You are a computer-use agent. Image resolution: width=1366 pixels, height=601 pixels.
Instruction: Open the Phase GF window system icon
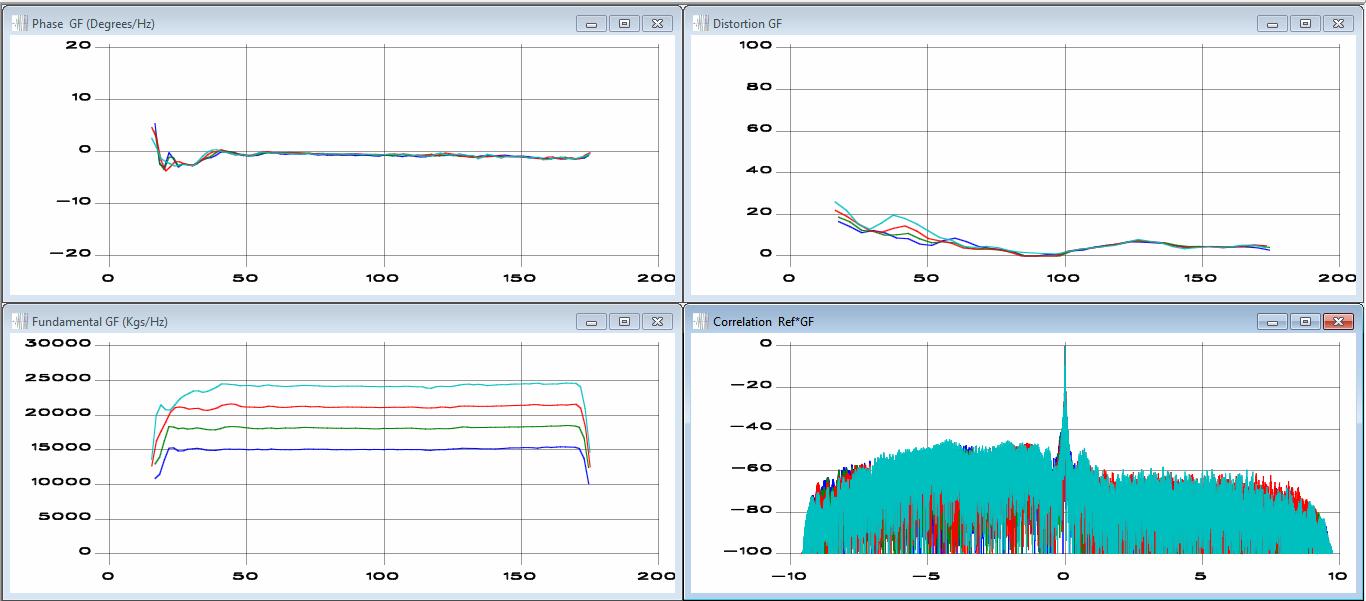(x=18, y=23)
